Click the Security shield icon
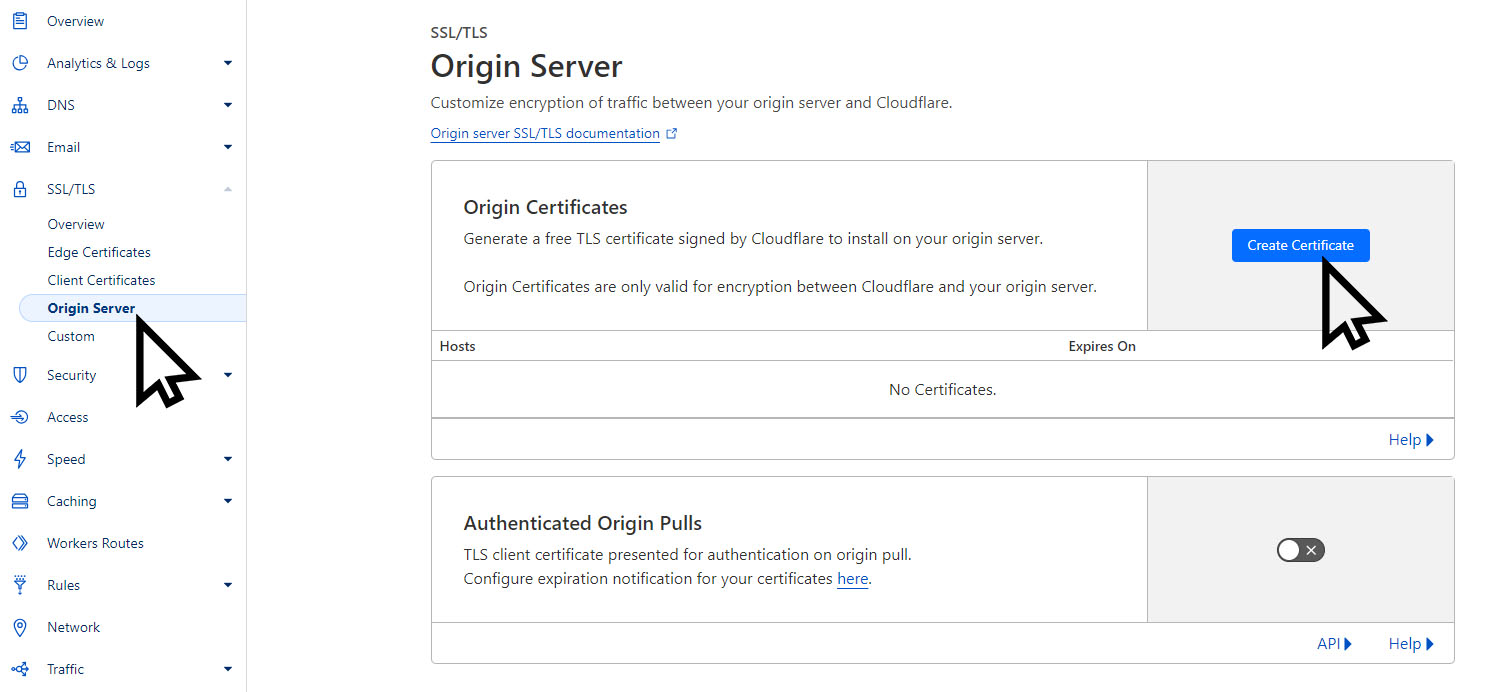This screenshot has width=1502, height=692. 19,375
